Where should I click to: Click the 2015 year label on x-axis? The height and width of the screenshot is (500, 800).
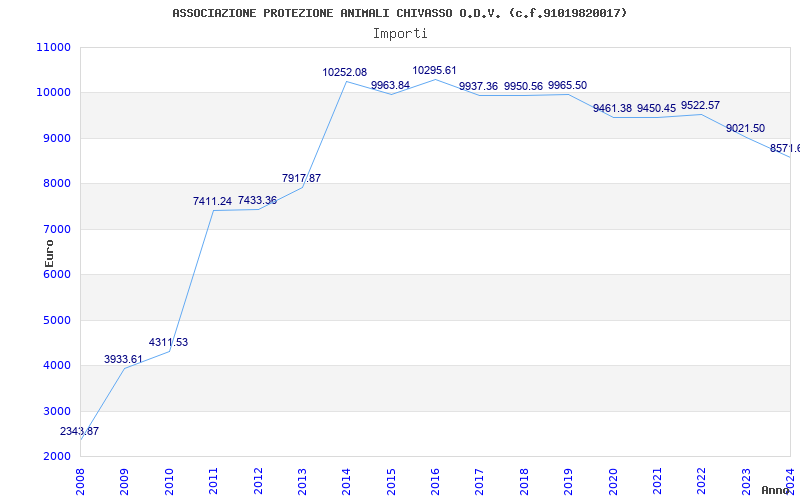[391, 481]
